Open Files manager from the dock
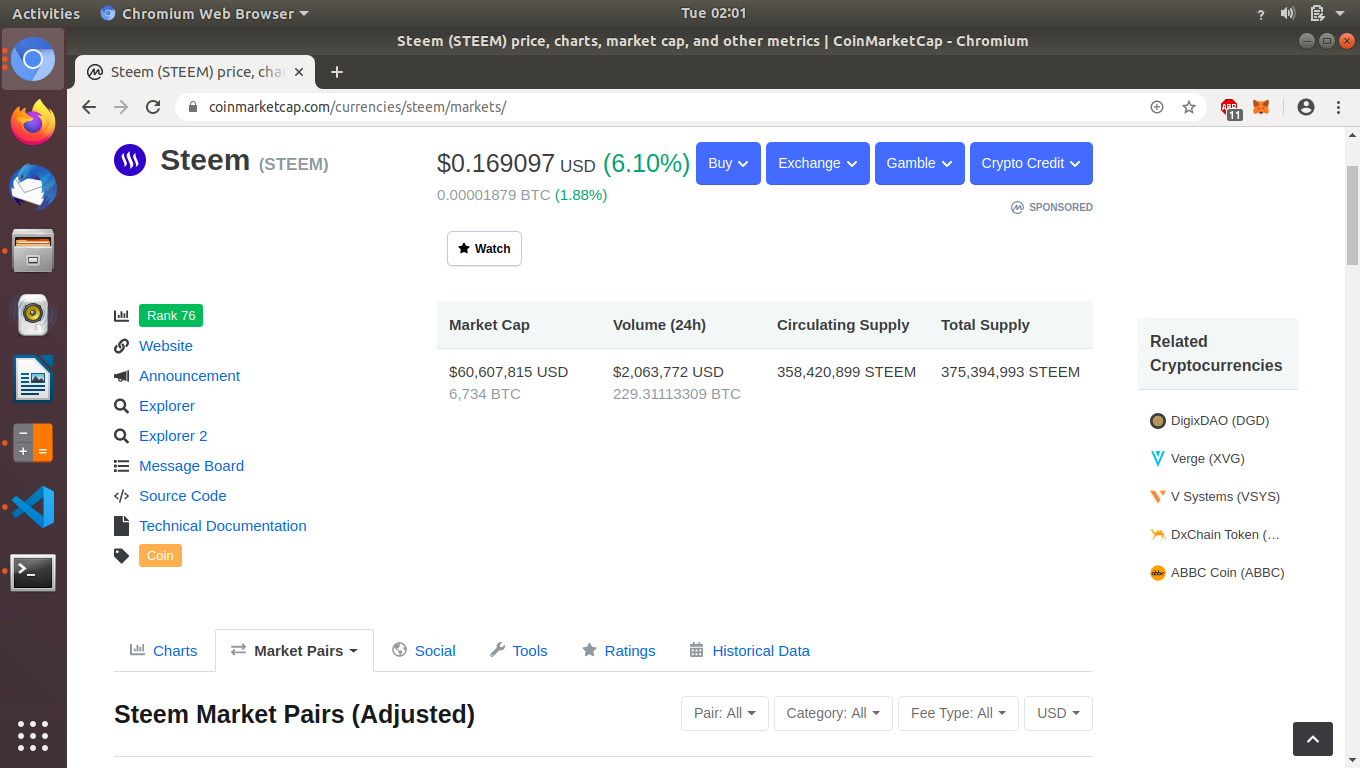Viewport: 1360px width, 768px height. pos(33,252)
